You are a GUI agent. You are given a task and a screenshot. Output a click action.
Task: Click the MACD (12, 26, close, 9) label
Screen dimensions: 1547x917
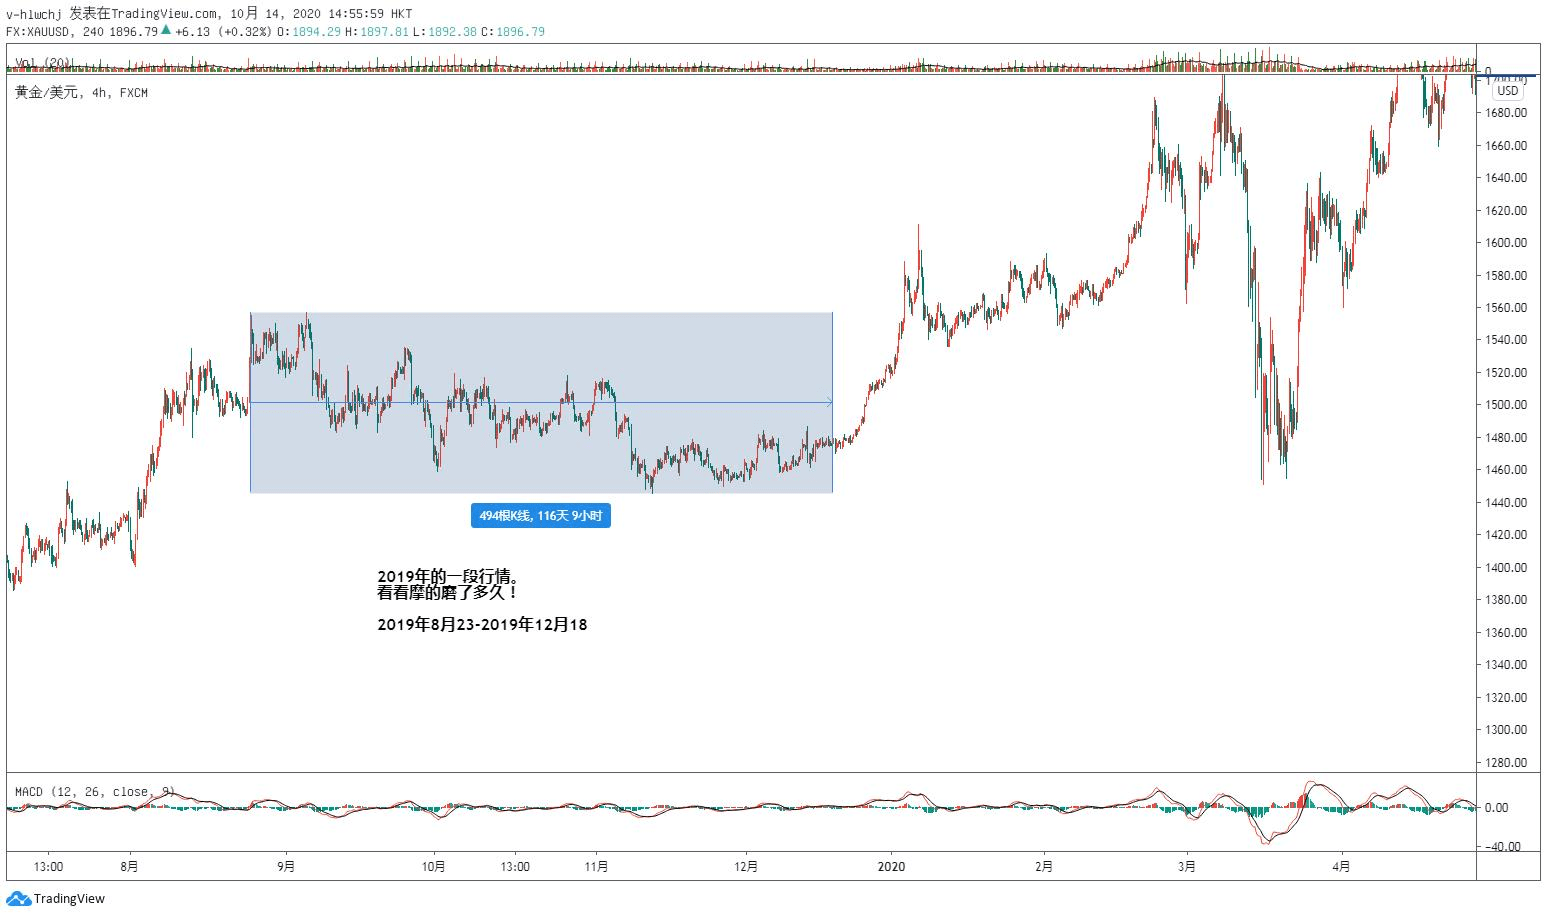[x=95, y=792]
